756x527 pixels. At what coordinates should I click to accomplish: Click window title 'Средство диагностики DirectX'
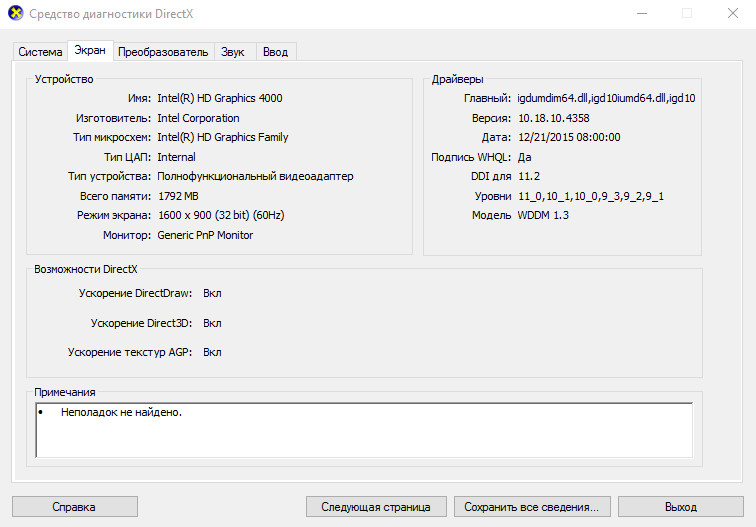point(111,14)
